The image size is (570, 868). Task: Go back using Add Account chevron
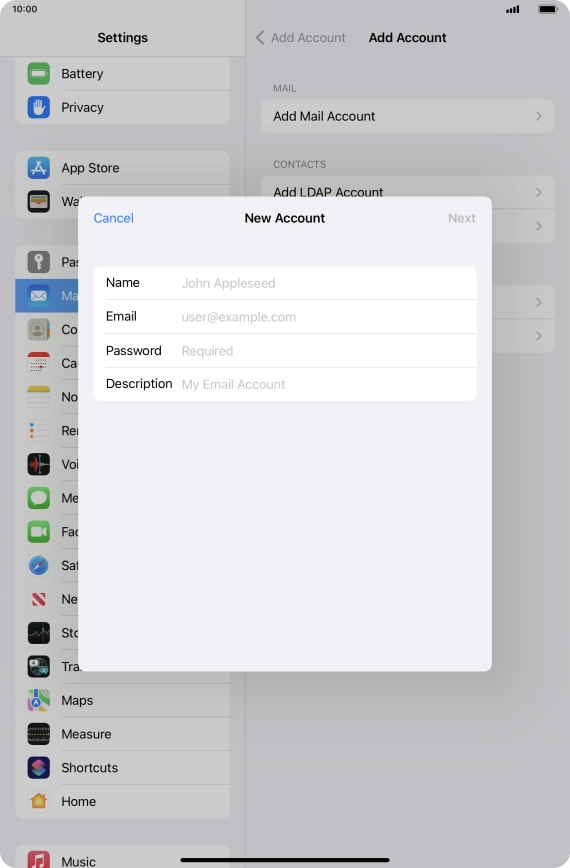[x=260, y=38]
